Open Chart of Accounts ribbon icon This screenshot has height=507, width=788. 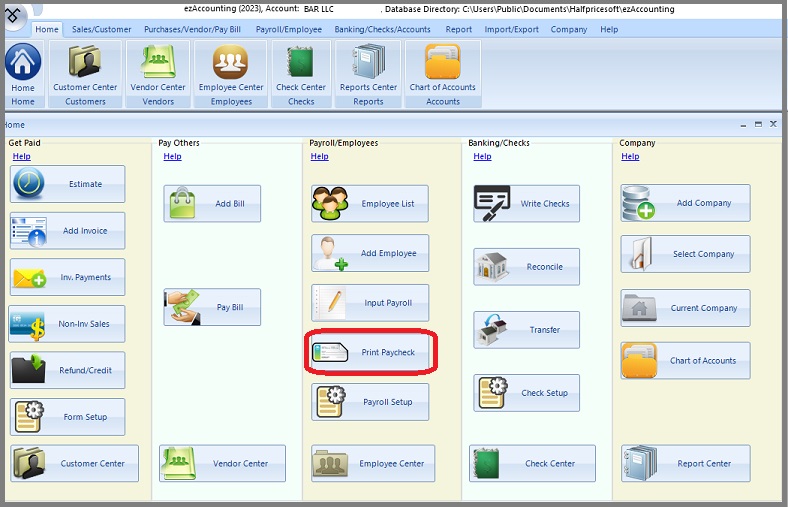click(443, 68)
